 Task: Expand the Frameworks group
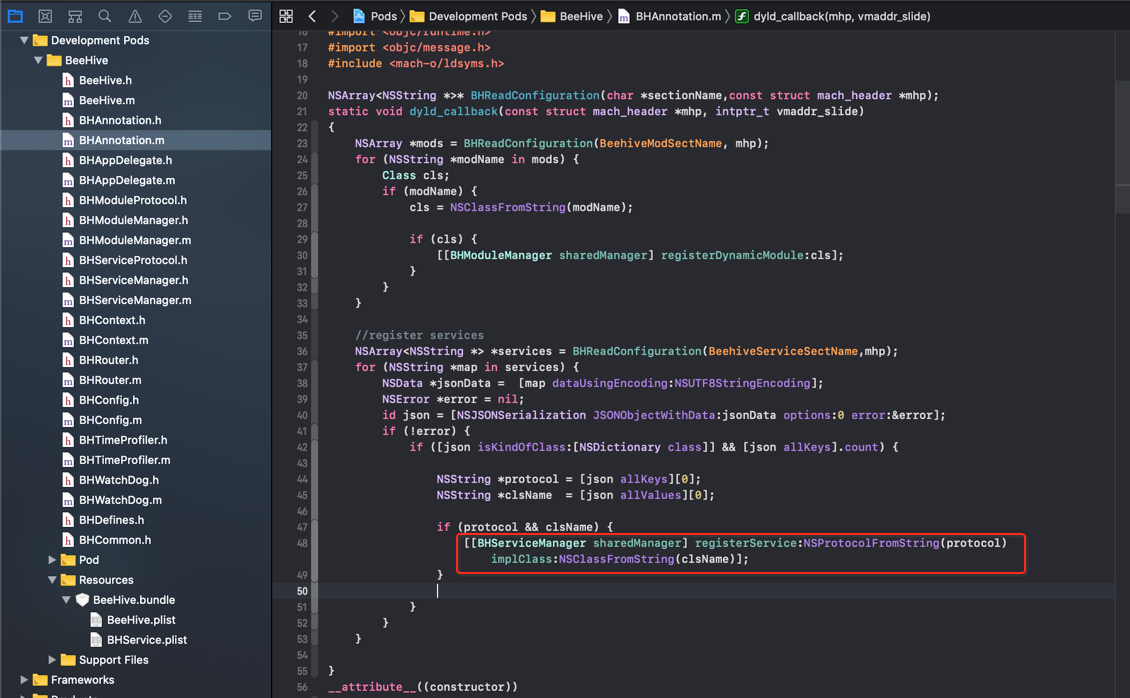24,680
